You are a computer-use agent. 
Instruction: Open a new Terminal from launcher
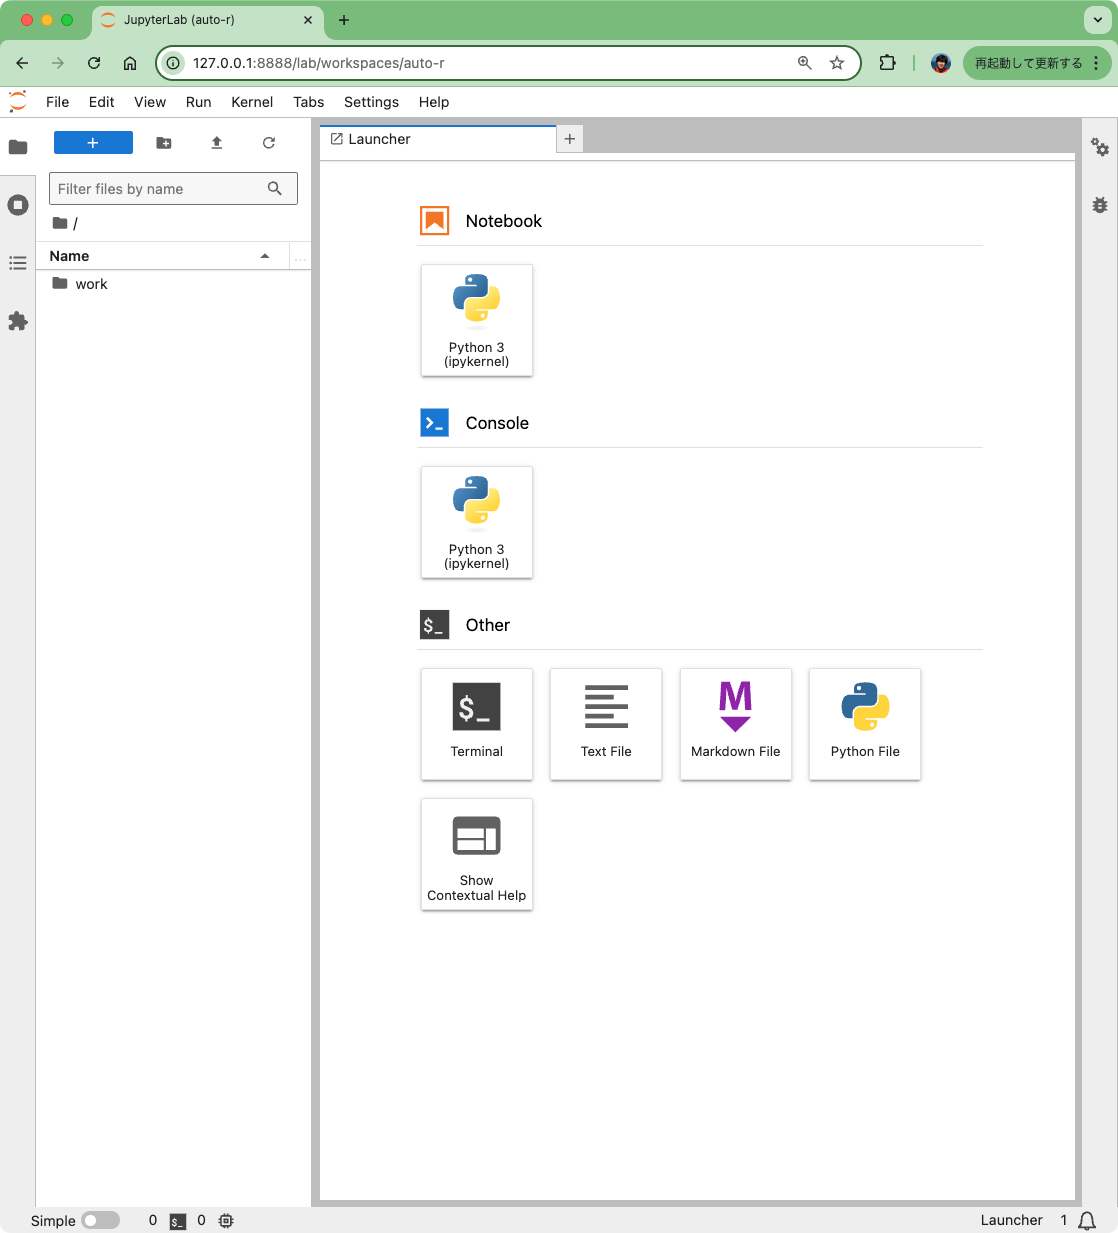click(477, 724)
